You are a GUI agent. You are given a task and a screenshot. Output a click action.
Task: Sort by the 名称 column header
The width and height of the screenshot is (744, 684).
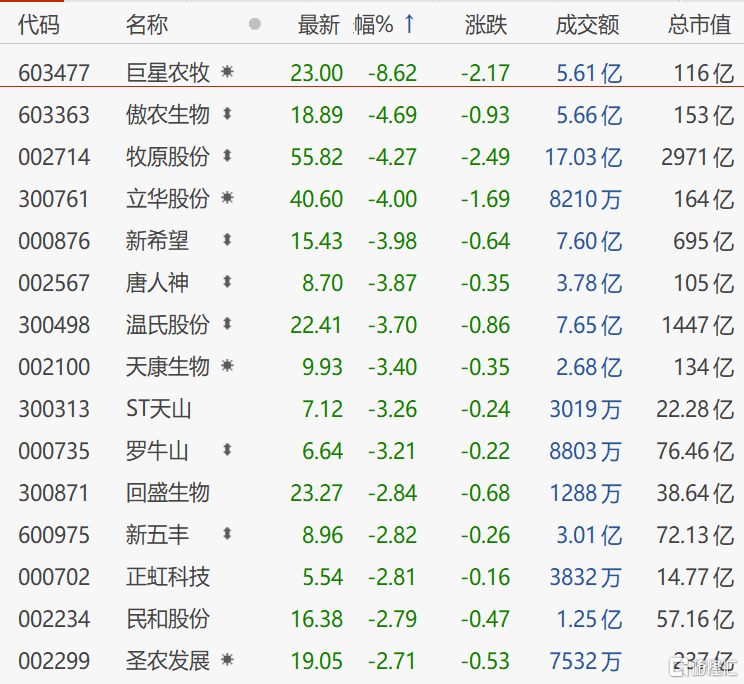pos(147,24)
